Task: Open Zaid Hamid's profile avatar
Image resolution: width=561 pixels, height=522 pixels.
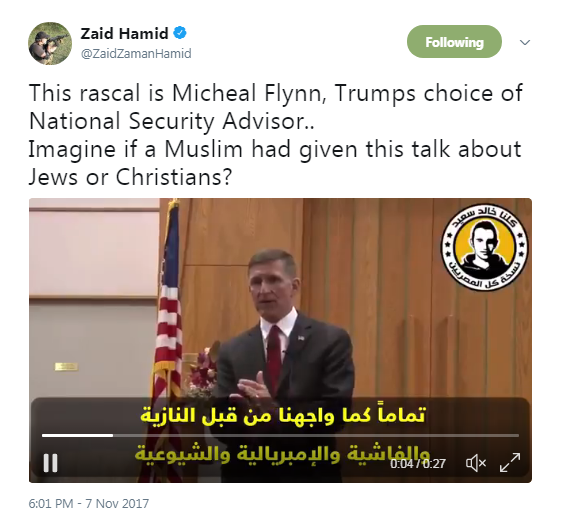Action: coord(50,43)
